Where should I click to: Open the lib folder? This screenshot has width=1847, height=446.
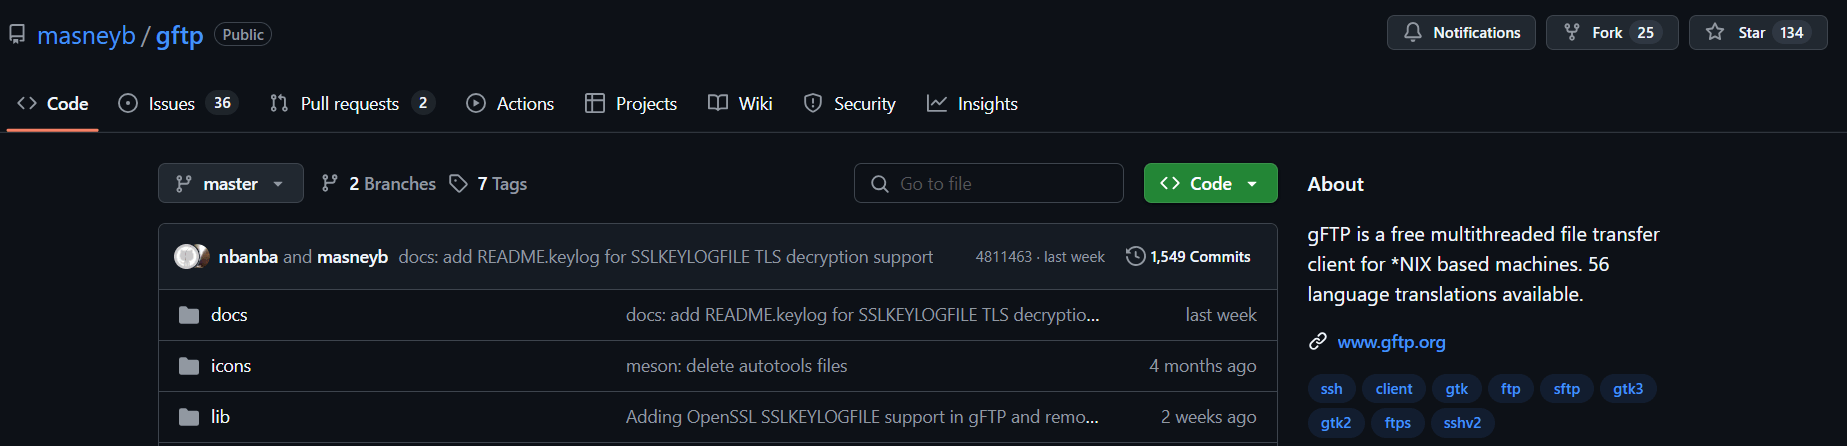point(220,417)
